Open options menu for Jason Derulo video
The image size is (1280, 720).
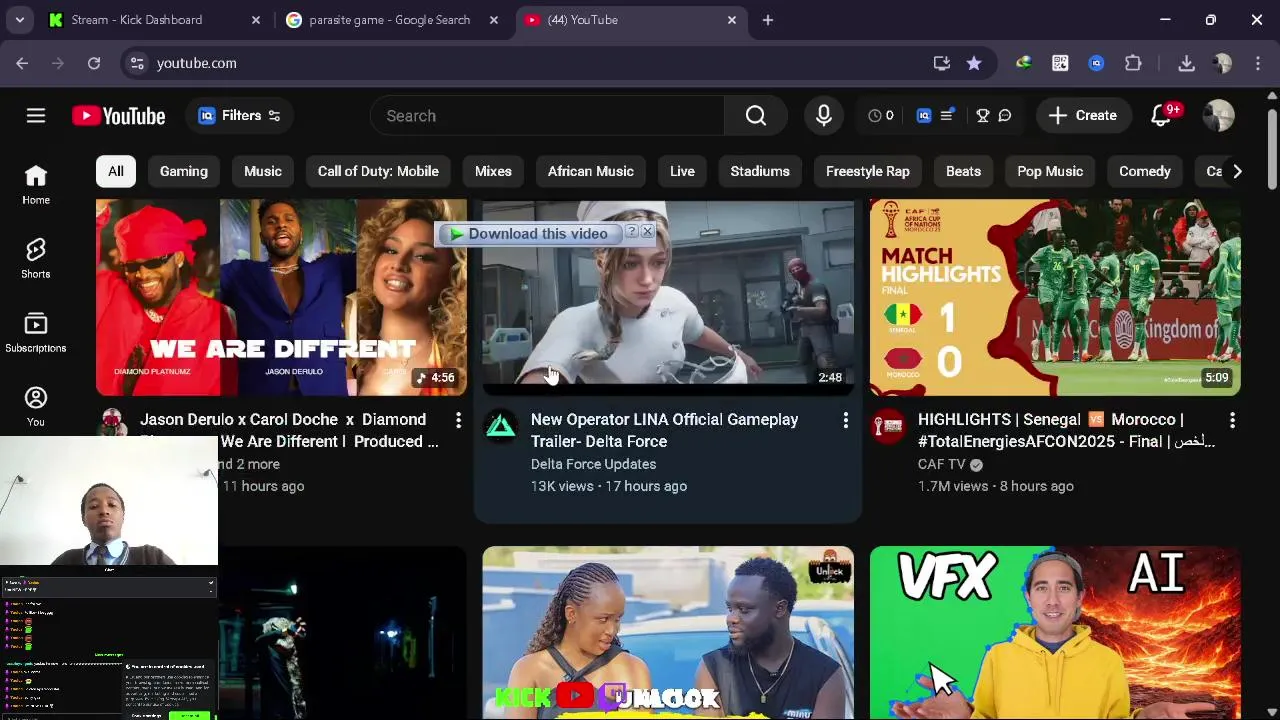[x=458, y=420]
